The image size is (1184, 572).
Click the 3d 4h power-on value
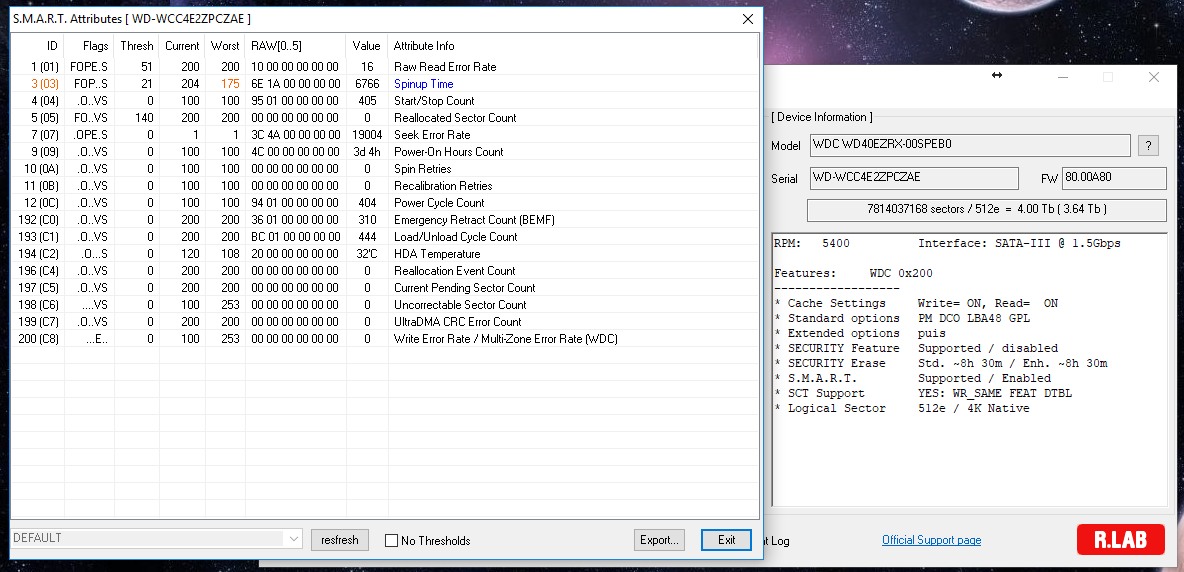click(x=367, y=152)
